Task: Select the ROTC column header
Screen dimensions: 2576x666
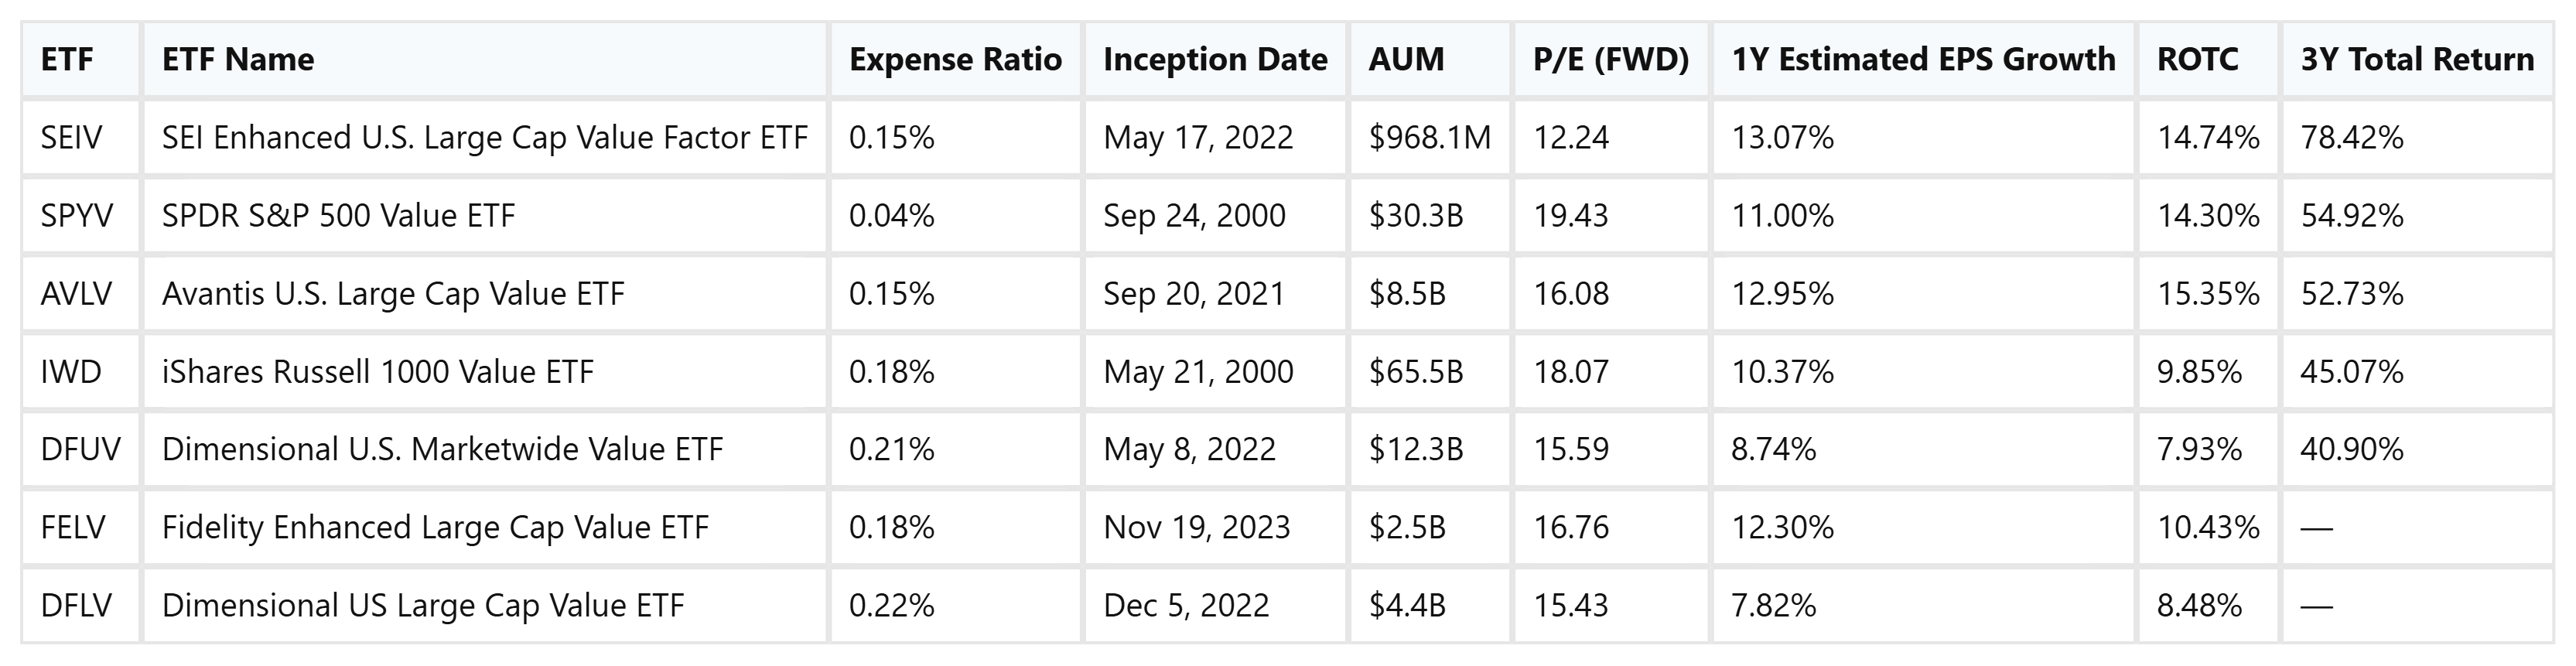Action: (x=2197, y=60)
